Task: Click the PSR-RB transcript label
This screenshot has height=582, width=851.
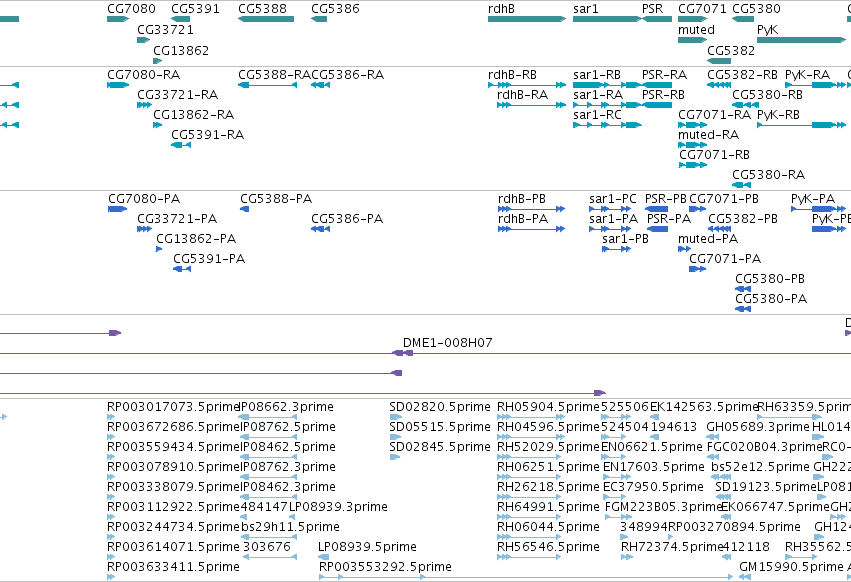Action: click(x=663, y=94)
